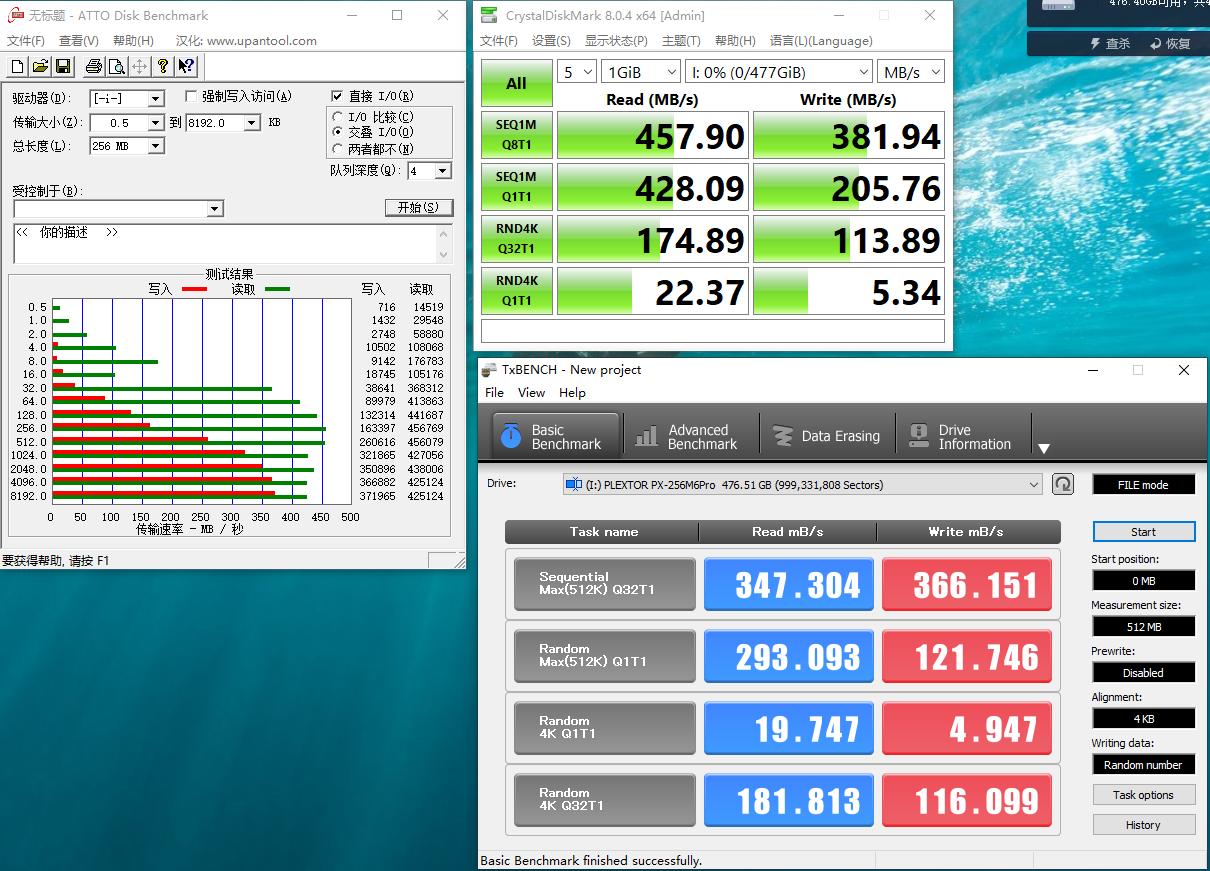Switch to Advanced Benchmark tab

690,437
